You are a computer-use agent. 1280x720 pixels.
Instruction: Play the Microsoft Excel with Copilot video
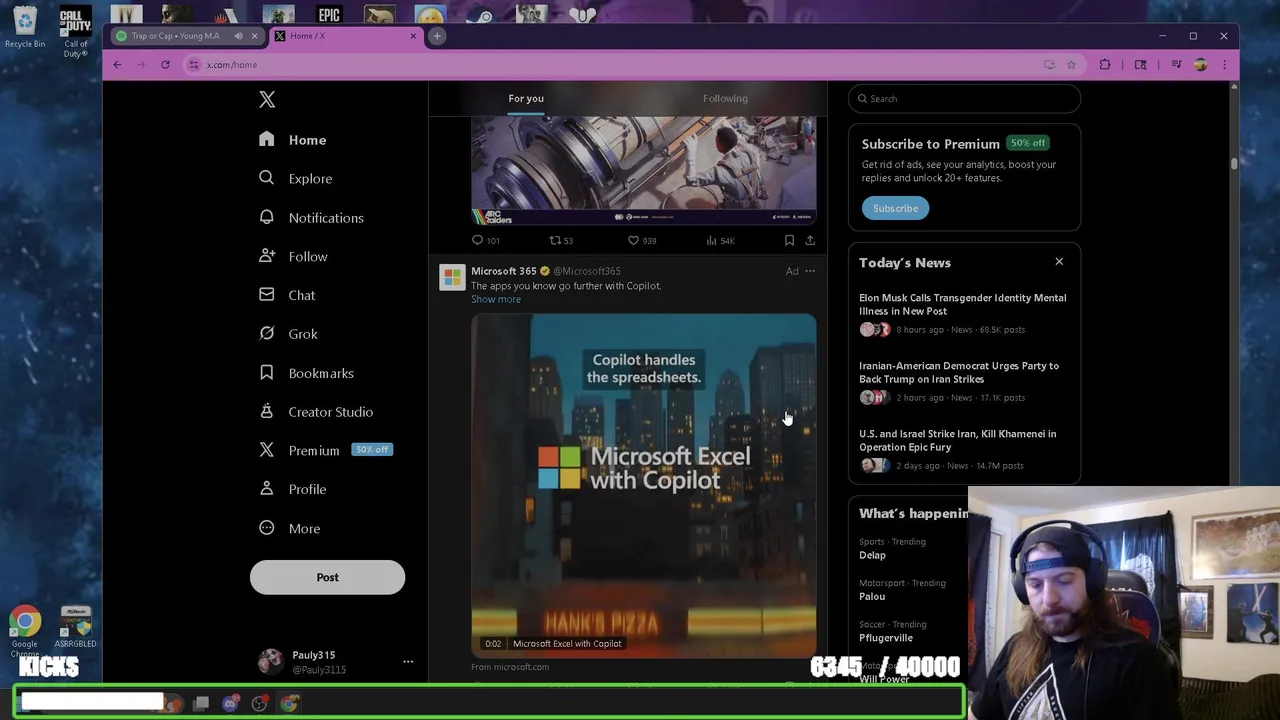click(x=644, y=485)
